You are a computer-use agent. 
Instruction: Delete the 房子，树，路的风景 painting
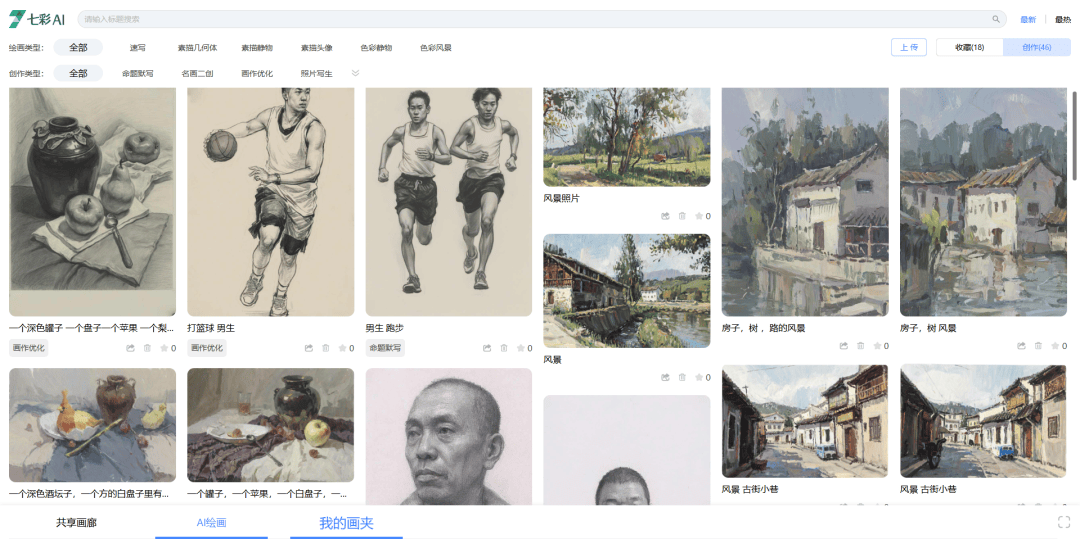pyautogui.click(x=860, y=346)
